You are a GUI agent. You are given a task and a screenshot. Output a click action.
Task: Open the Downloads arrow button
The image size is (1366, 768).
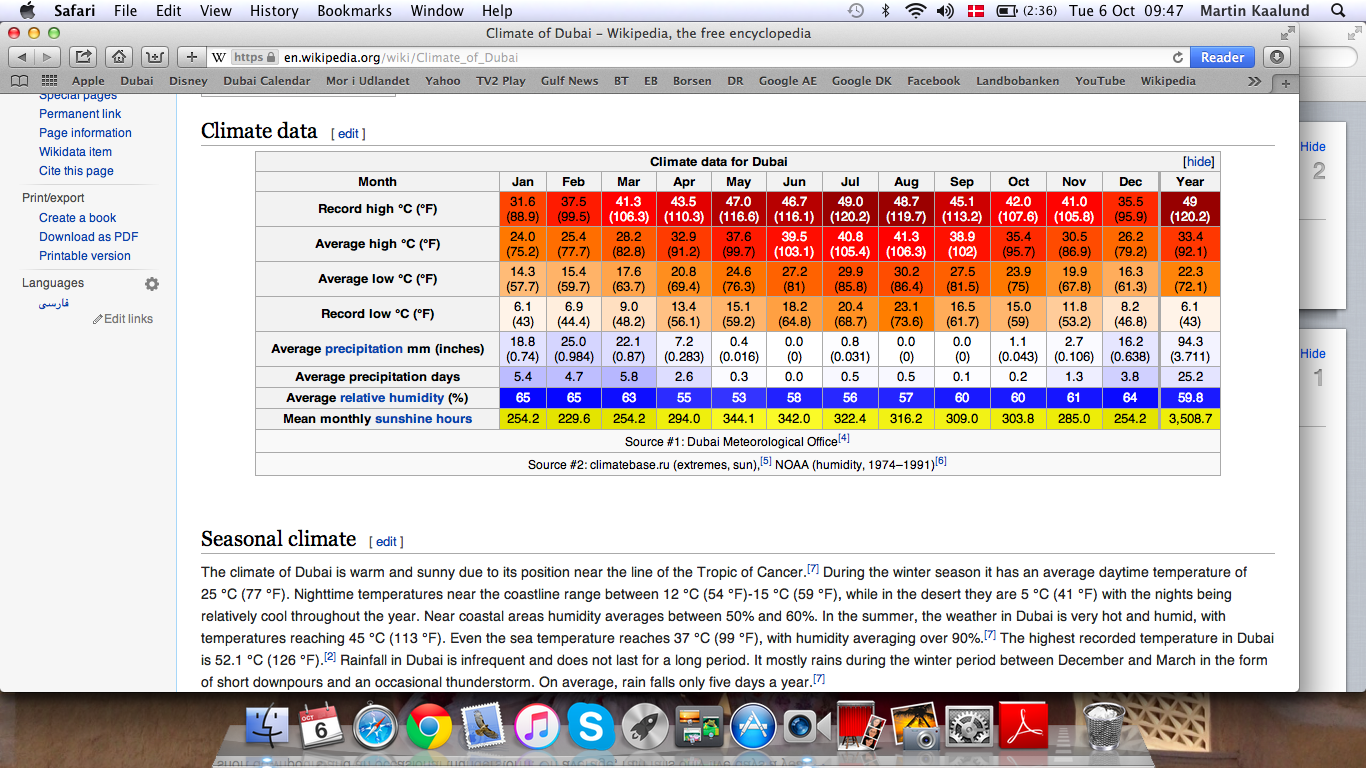coord(1276,57)
